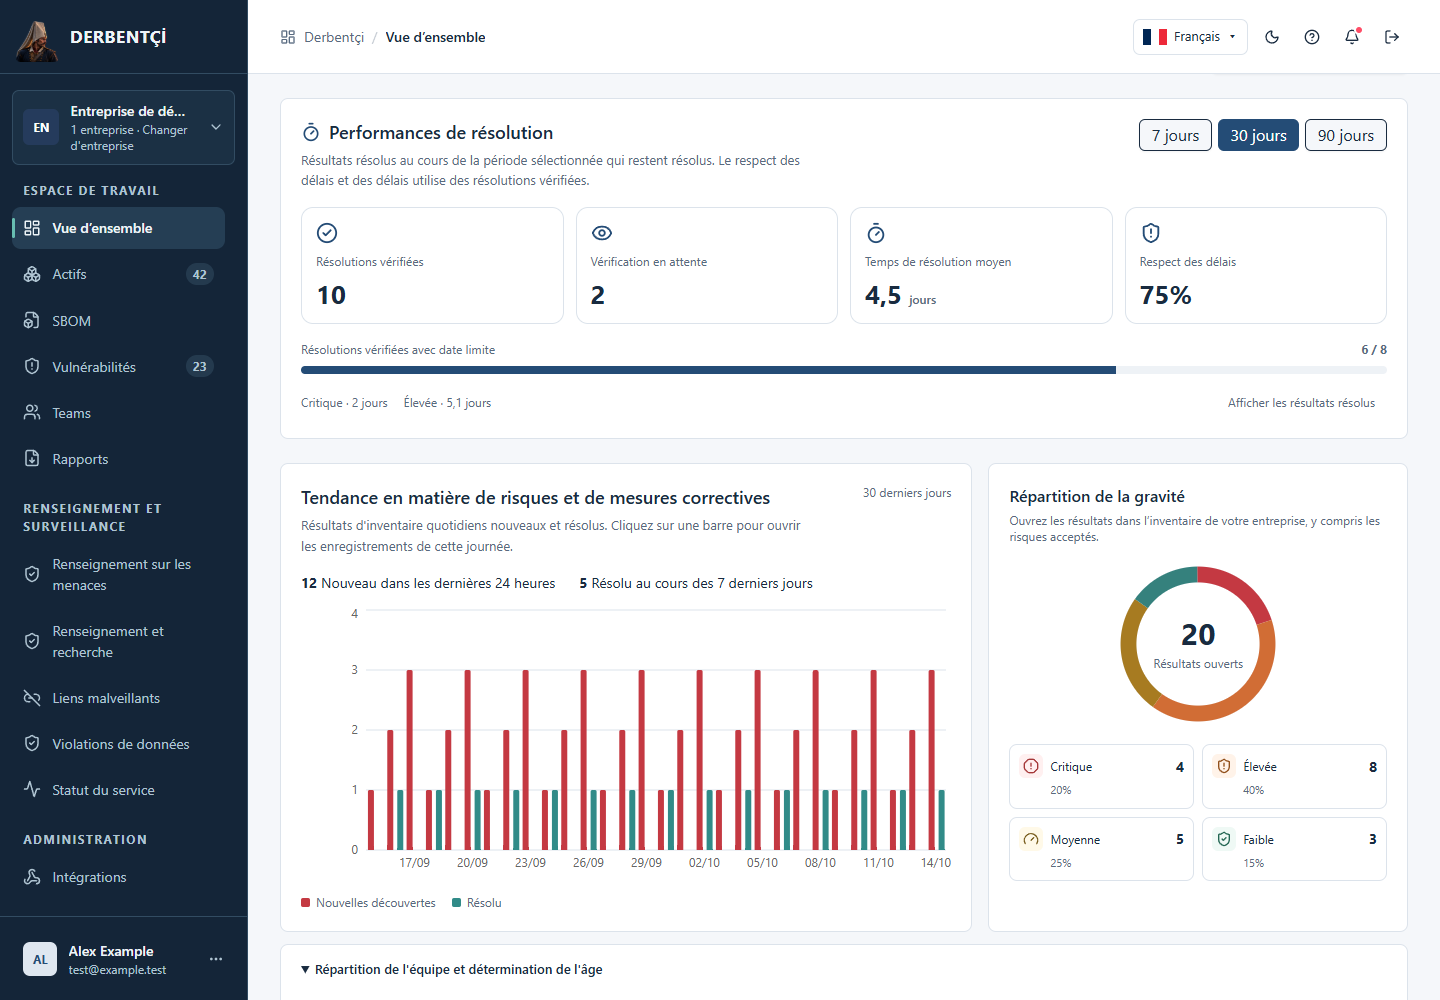Click 'Élevée · 5,1 jours' text
Image resolution: width=1440 pixels, height=1000 pixels.
point(447,403)
